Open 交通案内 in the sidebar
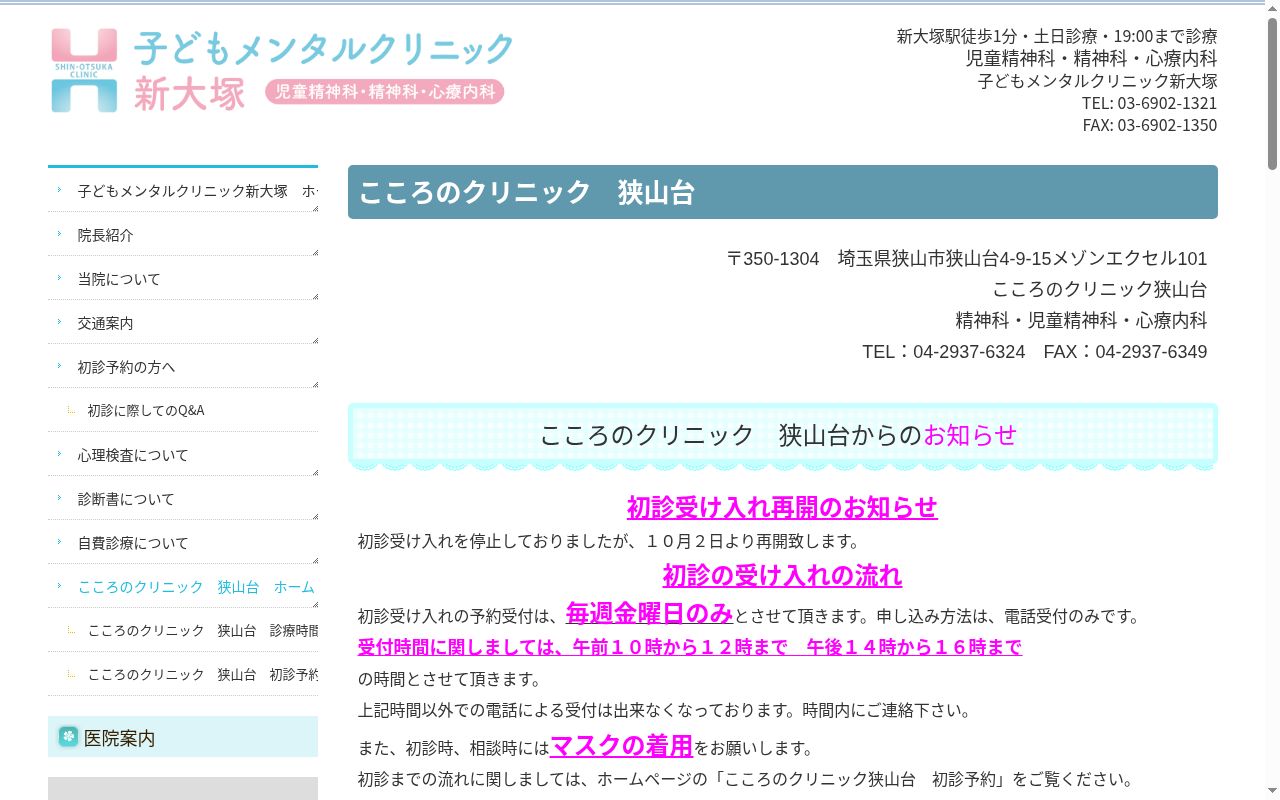This screenshot has width=1280, height=800. [x=183, y=323]
